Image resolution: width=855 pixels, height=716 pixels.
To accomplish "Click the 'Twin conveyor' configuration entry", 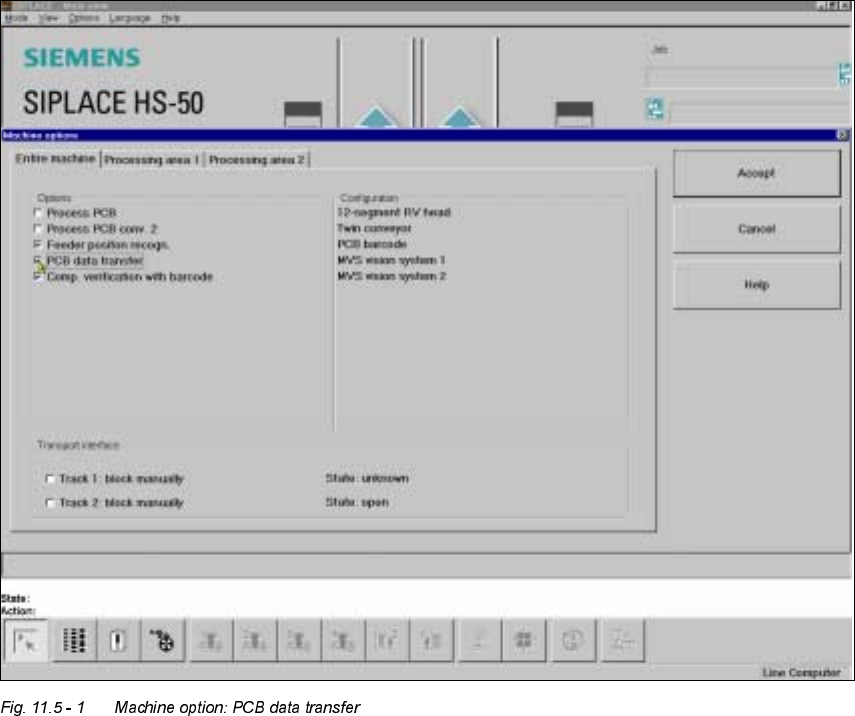I will click(374, 228).
